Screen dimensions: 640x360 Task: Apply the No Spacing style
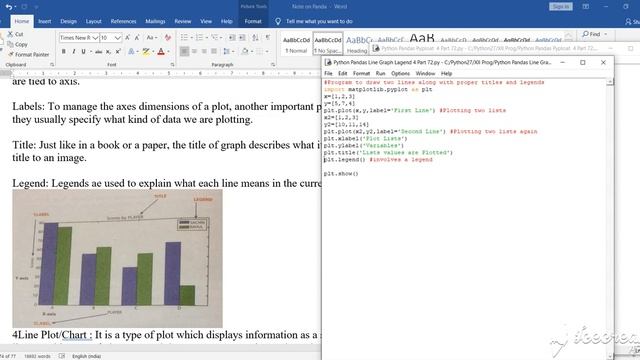tap(328, 44)
